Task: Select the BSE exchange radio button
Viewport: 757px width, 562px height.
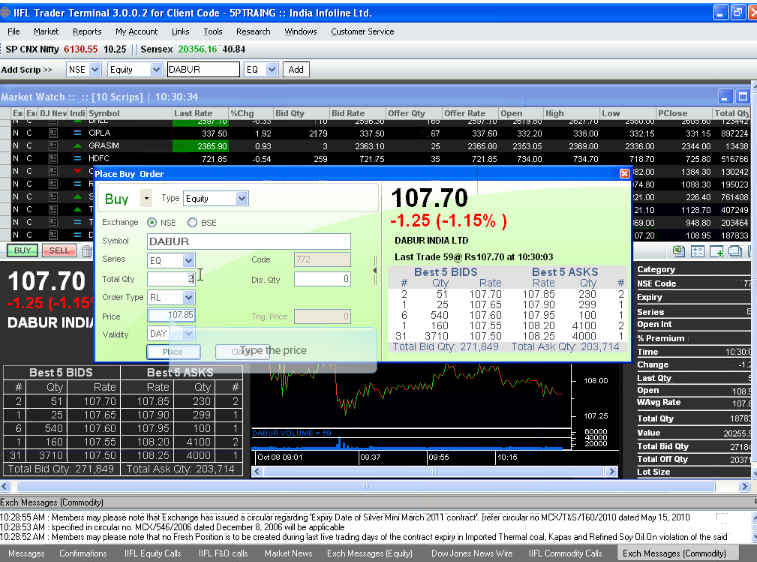Action: click(194, 222)
